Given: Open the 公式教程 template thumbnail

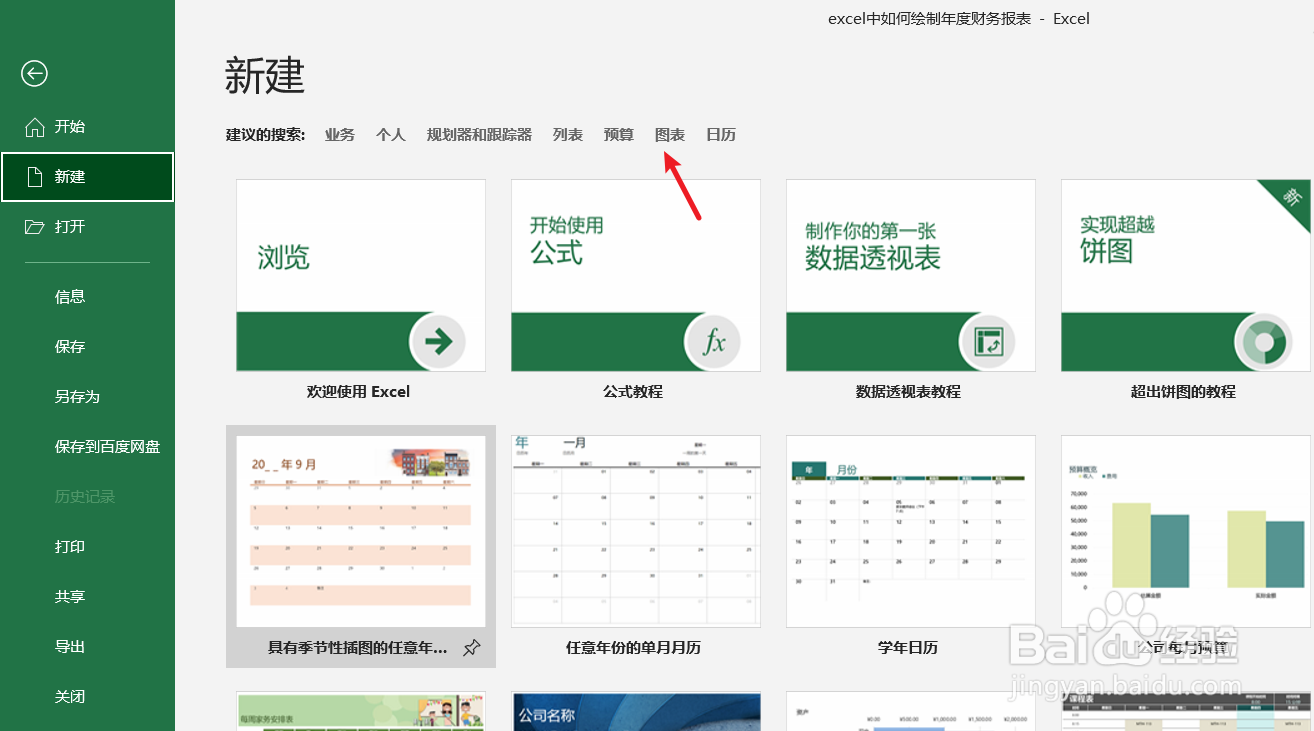Looking at the screenshot, I should (x=636, y=275).
